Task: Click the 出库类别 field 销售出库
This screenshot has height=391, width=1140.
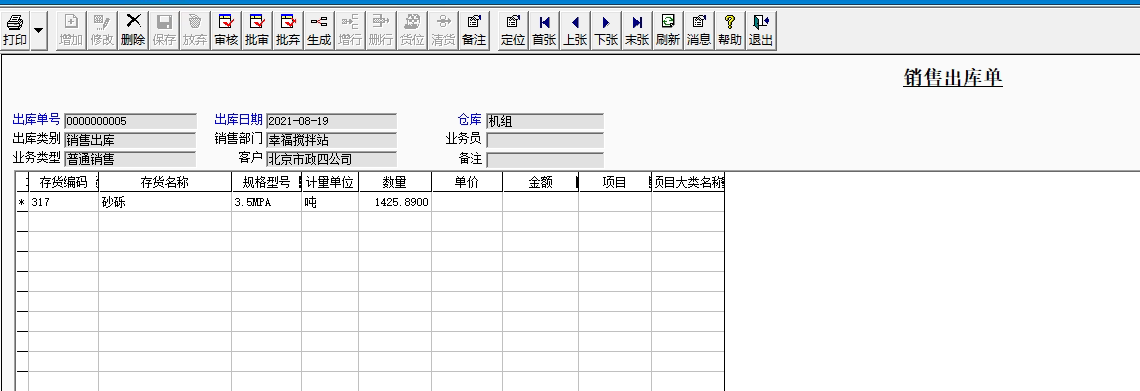Action: click(130, 140)
